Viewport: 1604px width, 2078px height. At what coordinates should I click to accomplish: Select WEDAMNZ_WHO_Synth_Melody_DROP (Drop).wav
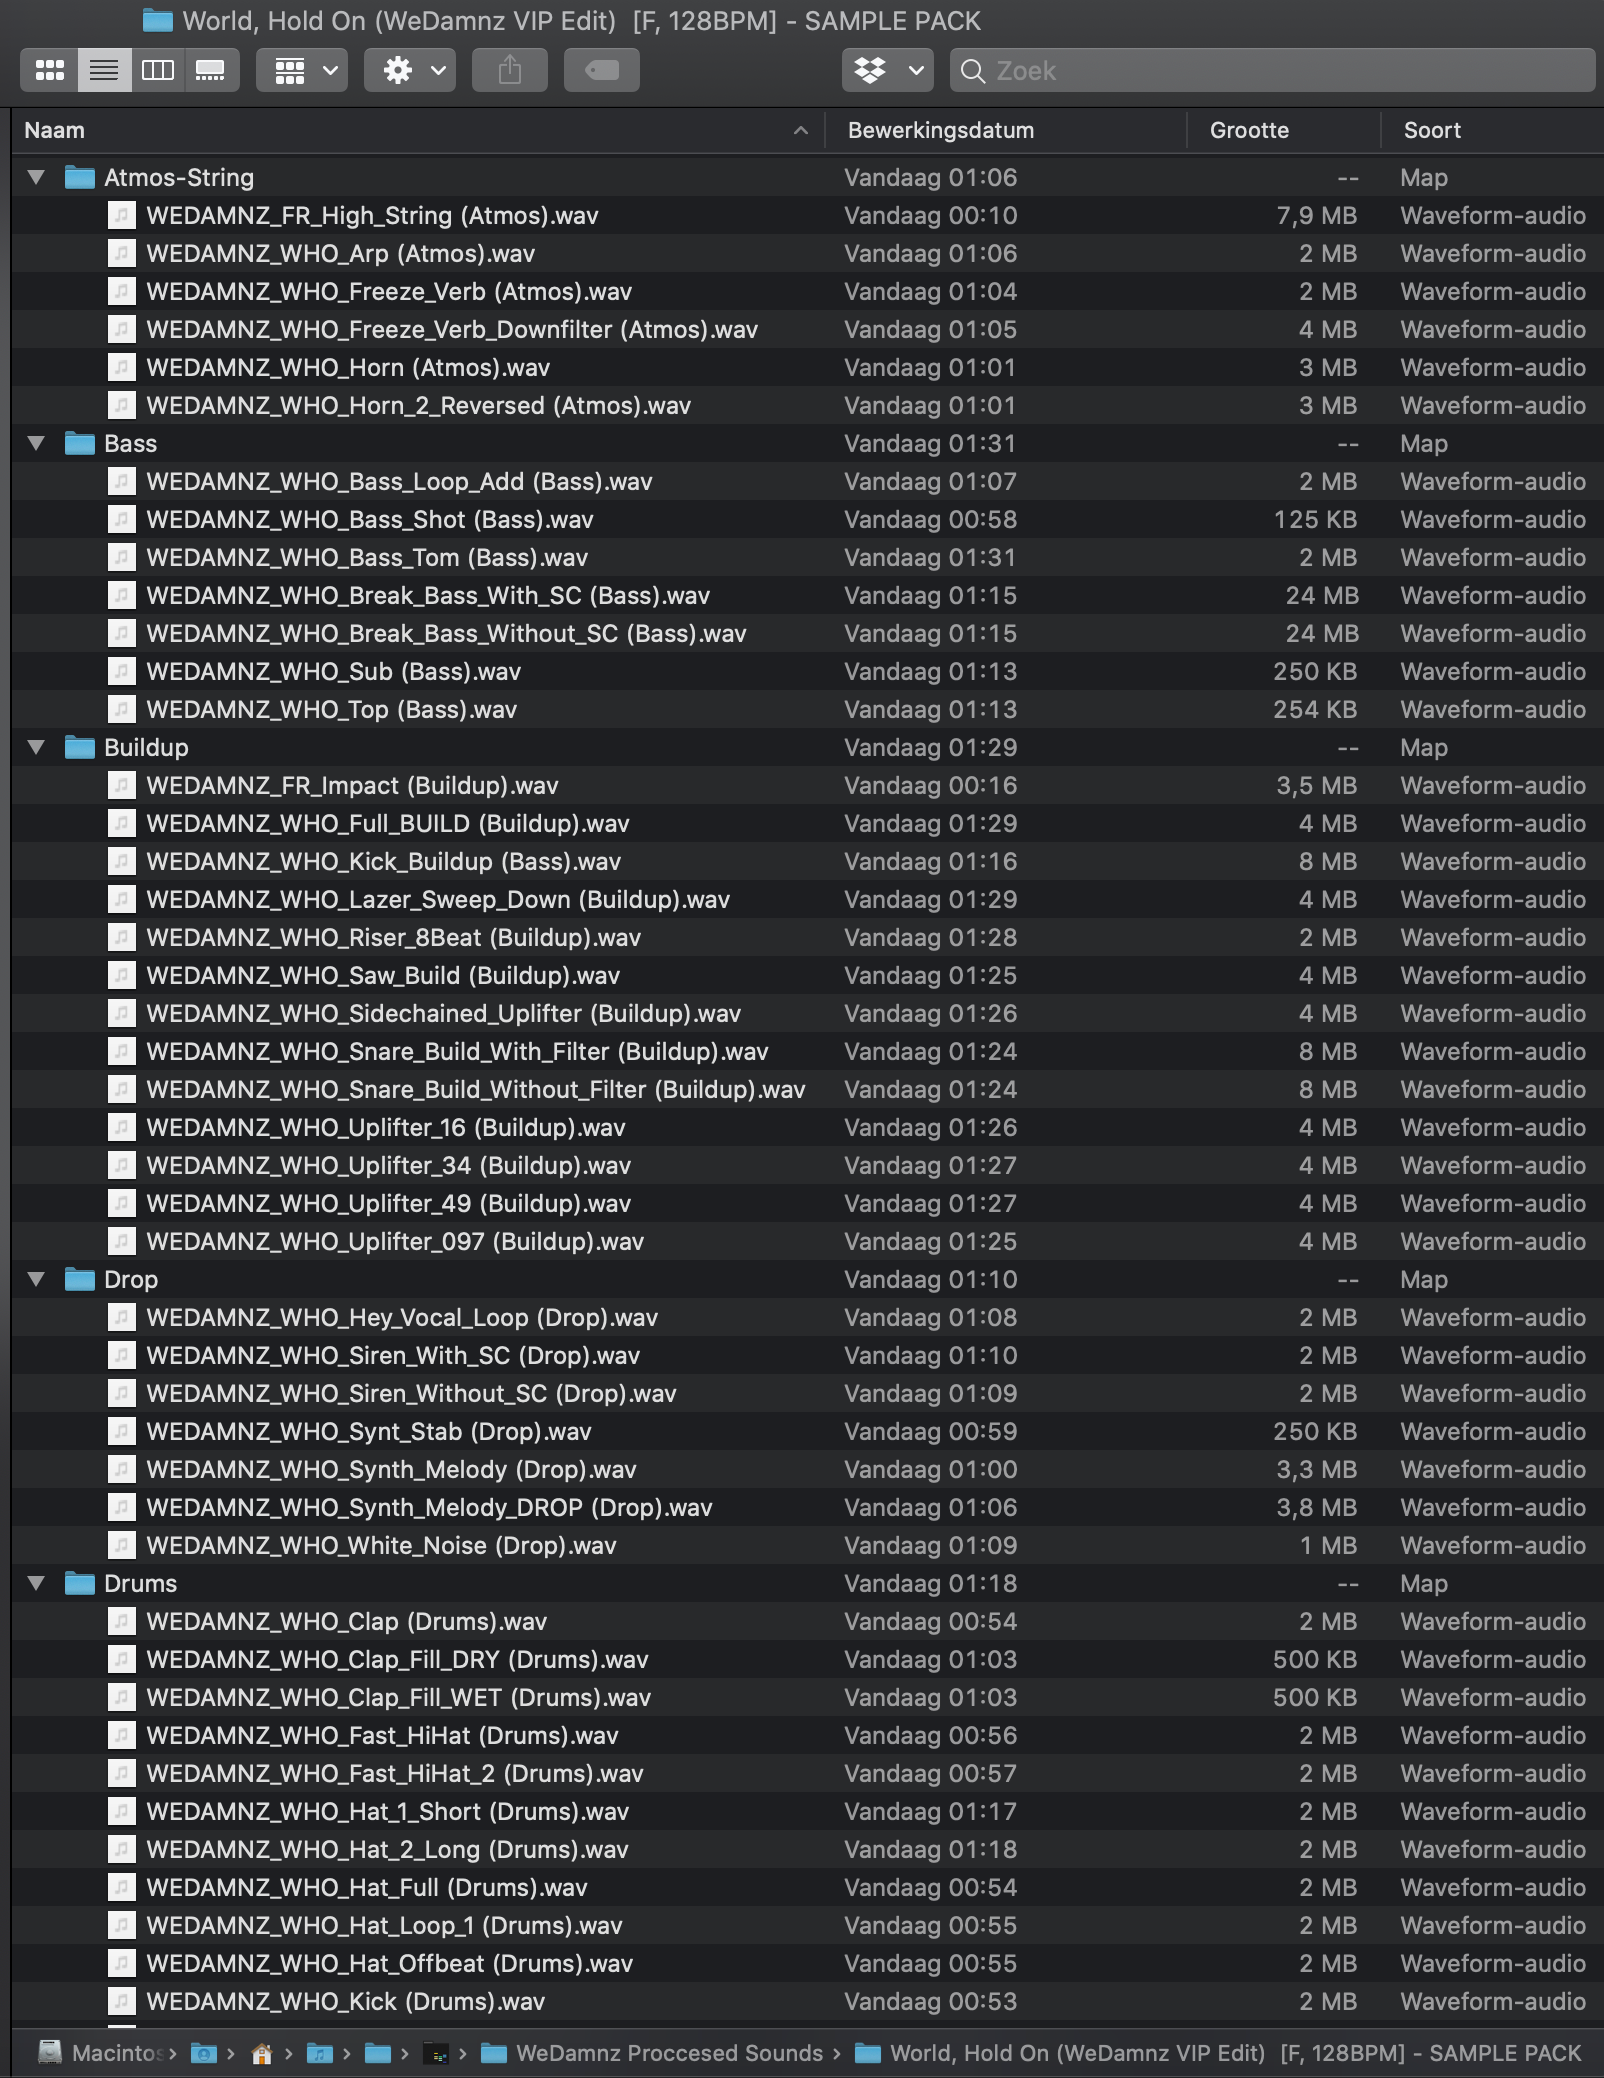[430, 1507]
